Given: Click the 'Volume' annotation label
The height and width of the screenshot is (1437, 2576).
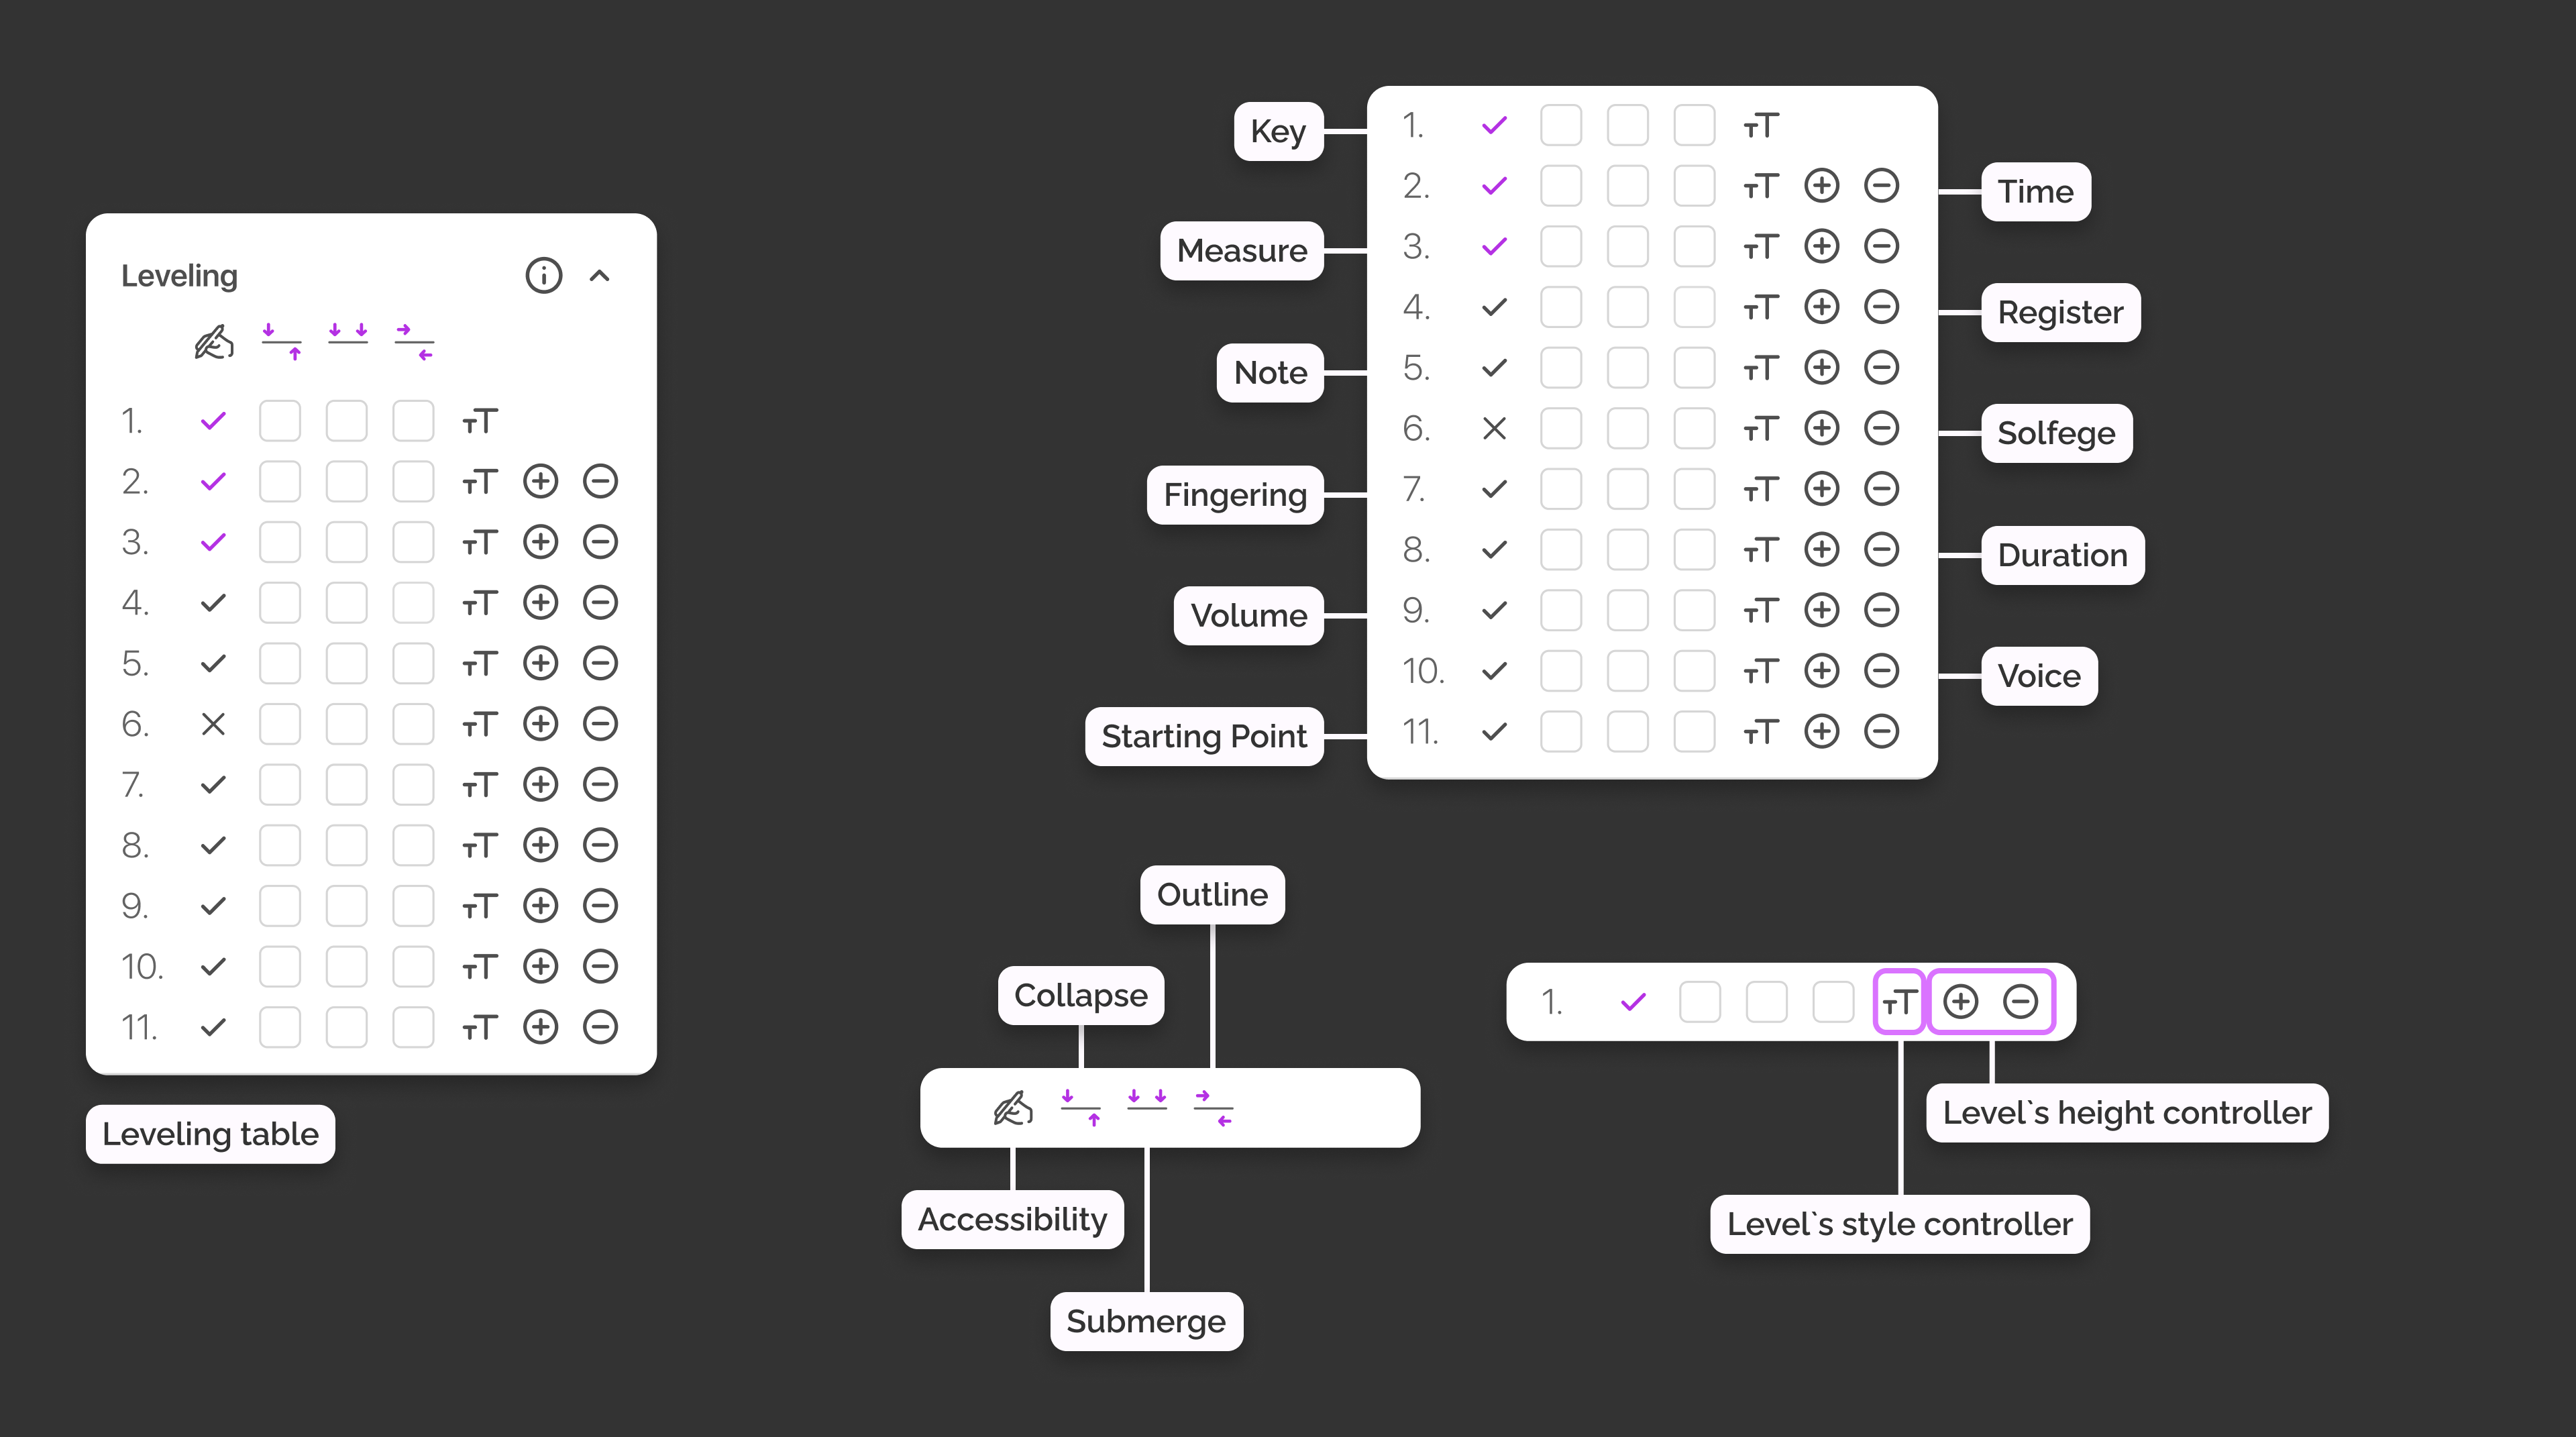Looking at the screenshot, I should click(x=1249, y=616).
